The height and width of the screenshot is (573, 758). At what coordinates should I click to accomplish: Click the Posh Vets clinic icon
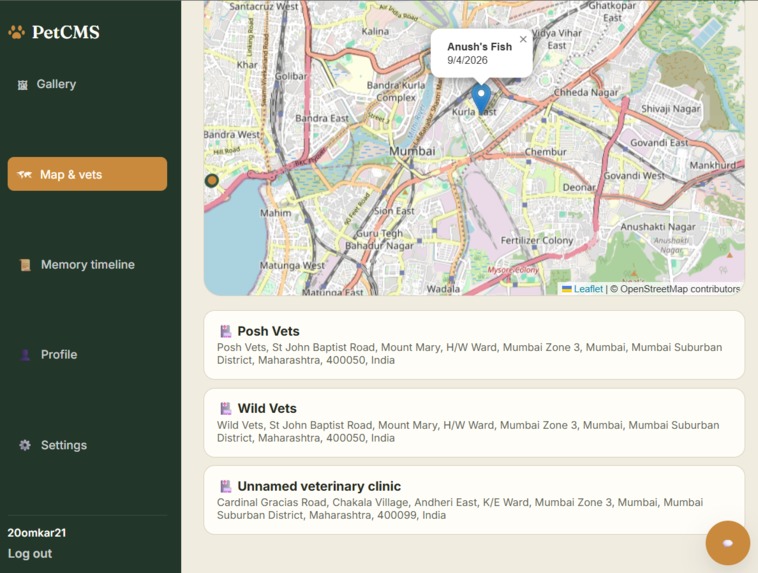(226, 331)
